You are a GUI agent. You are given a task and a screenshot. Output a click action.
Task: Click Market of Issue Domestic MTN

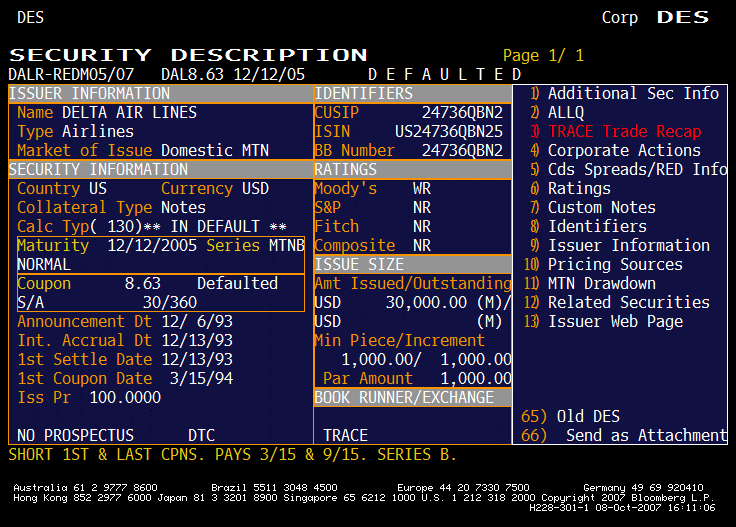point(215,151)
